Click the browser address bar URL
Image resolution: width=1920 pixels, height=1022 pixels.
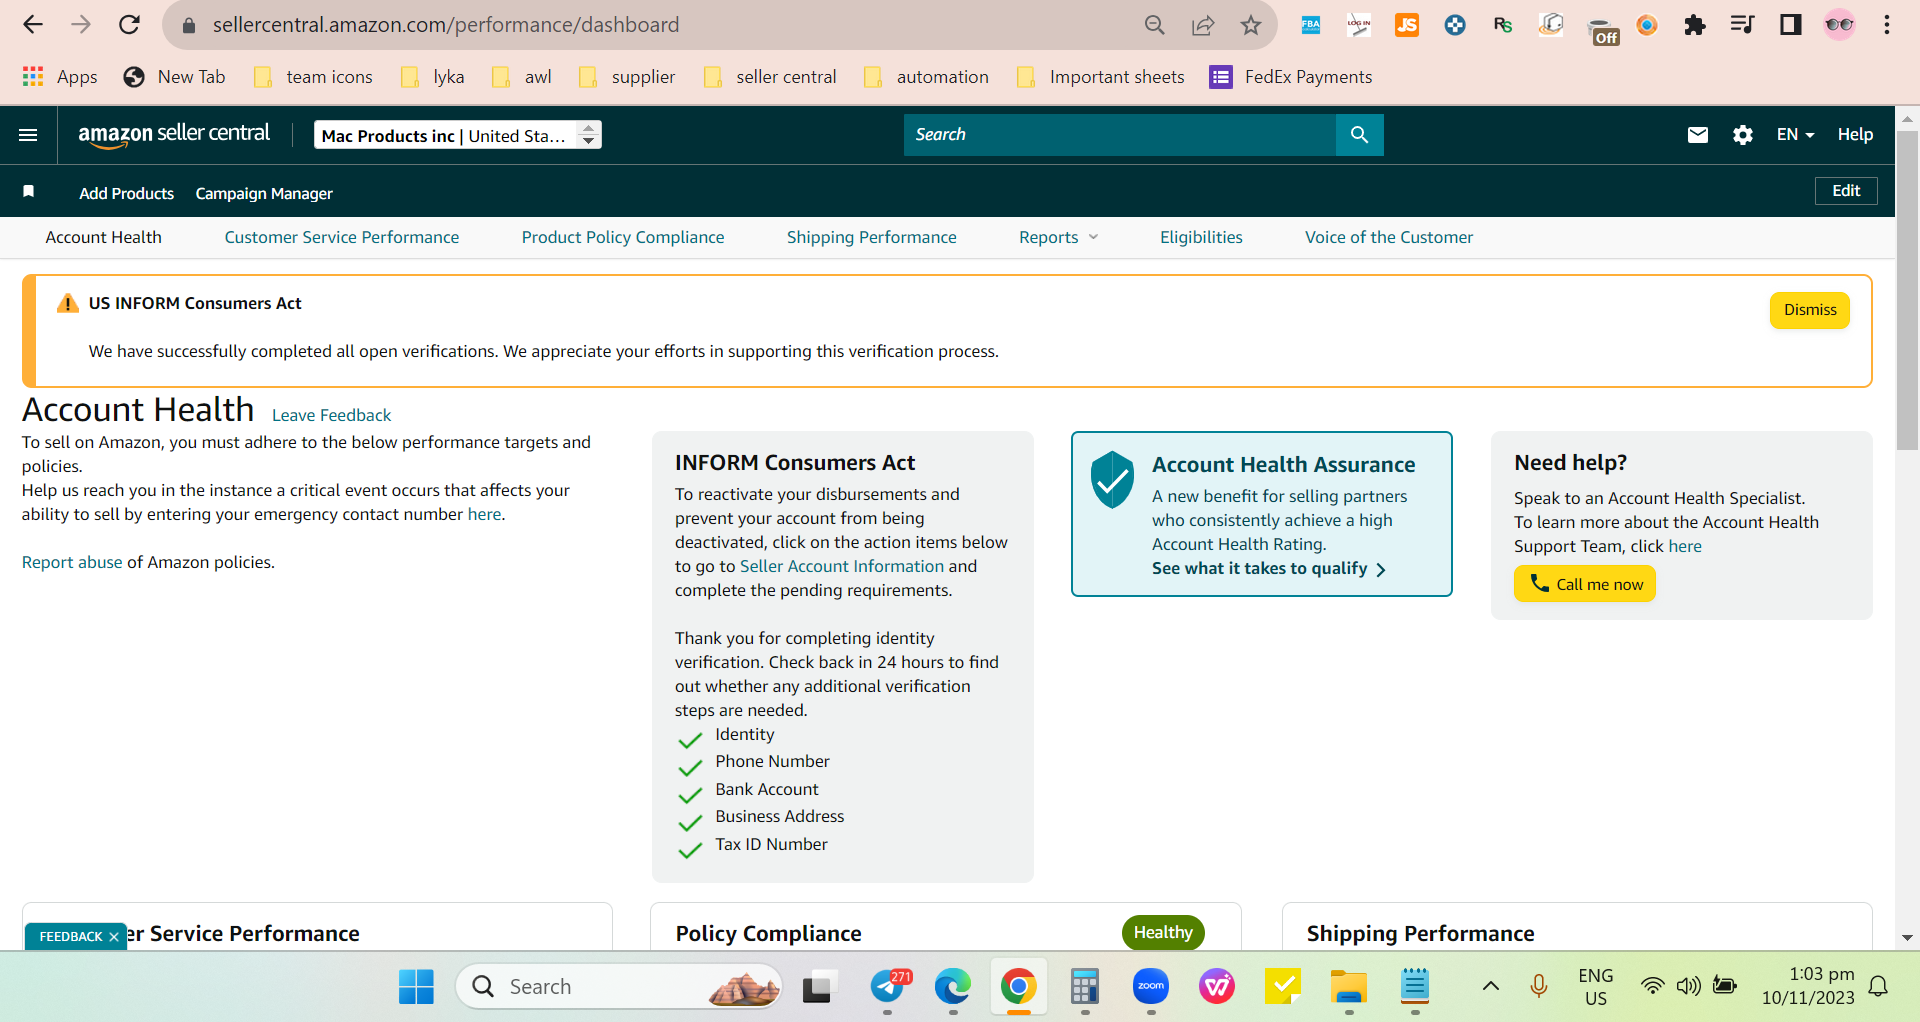tap(446, 25)
